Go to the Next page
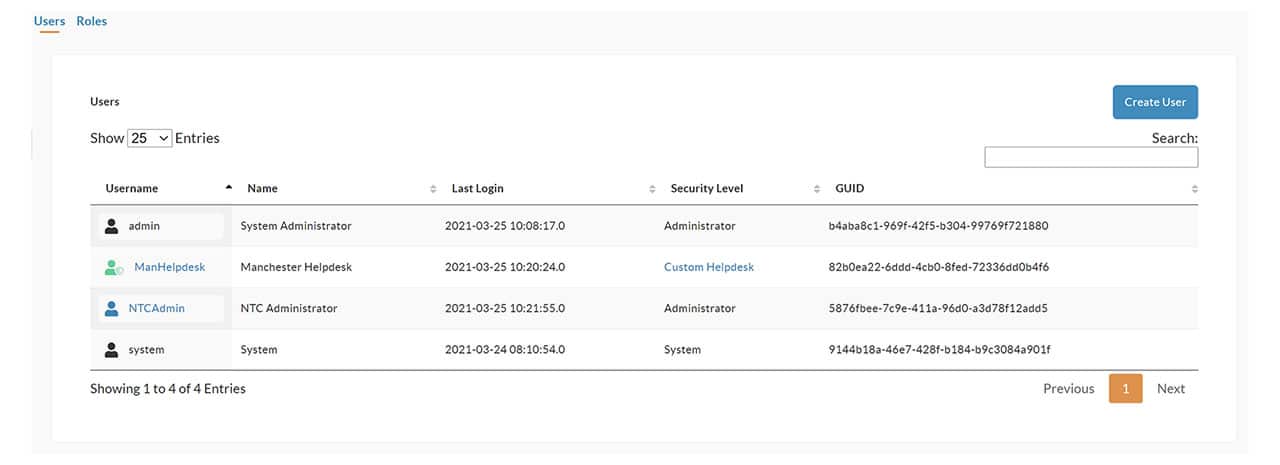1280x465 pixels. (1171, 389)
